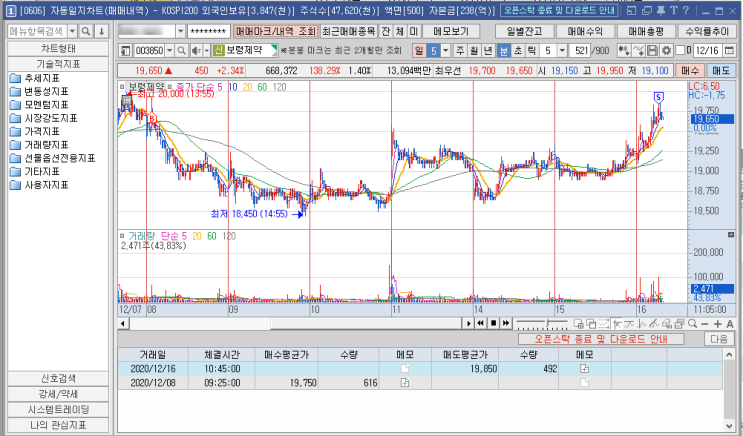
Task: Select the 월 (monthly) period toggle
Action: click(474, 50)
